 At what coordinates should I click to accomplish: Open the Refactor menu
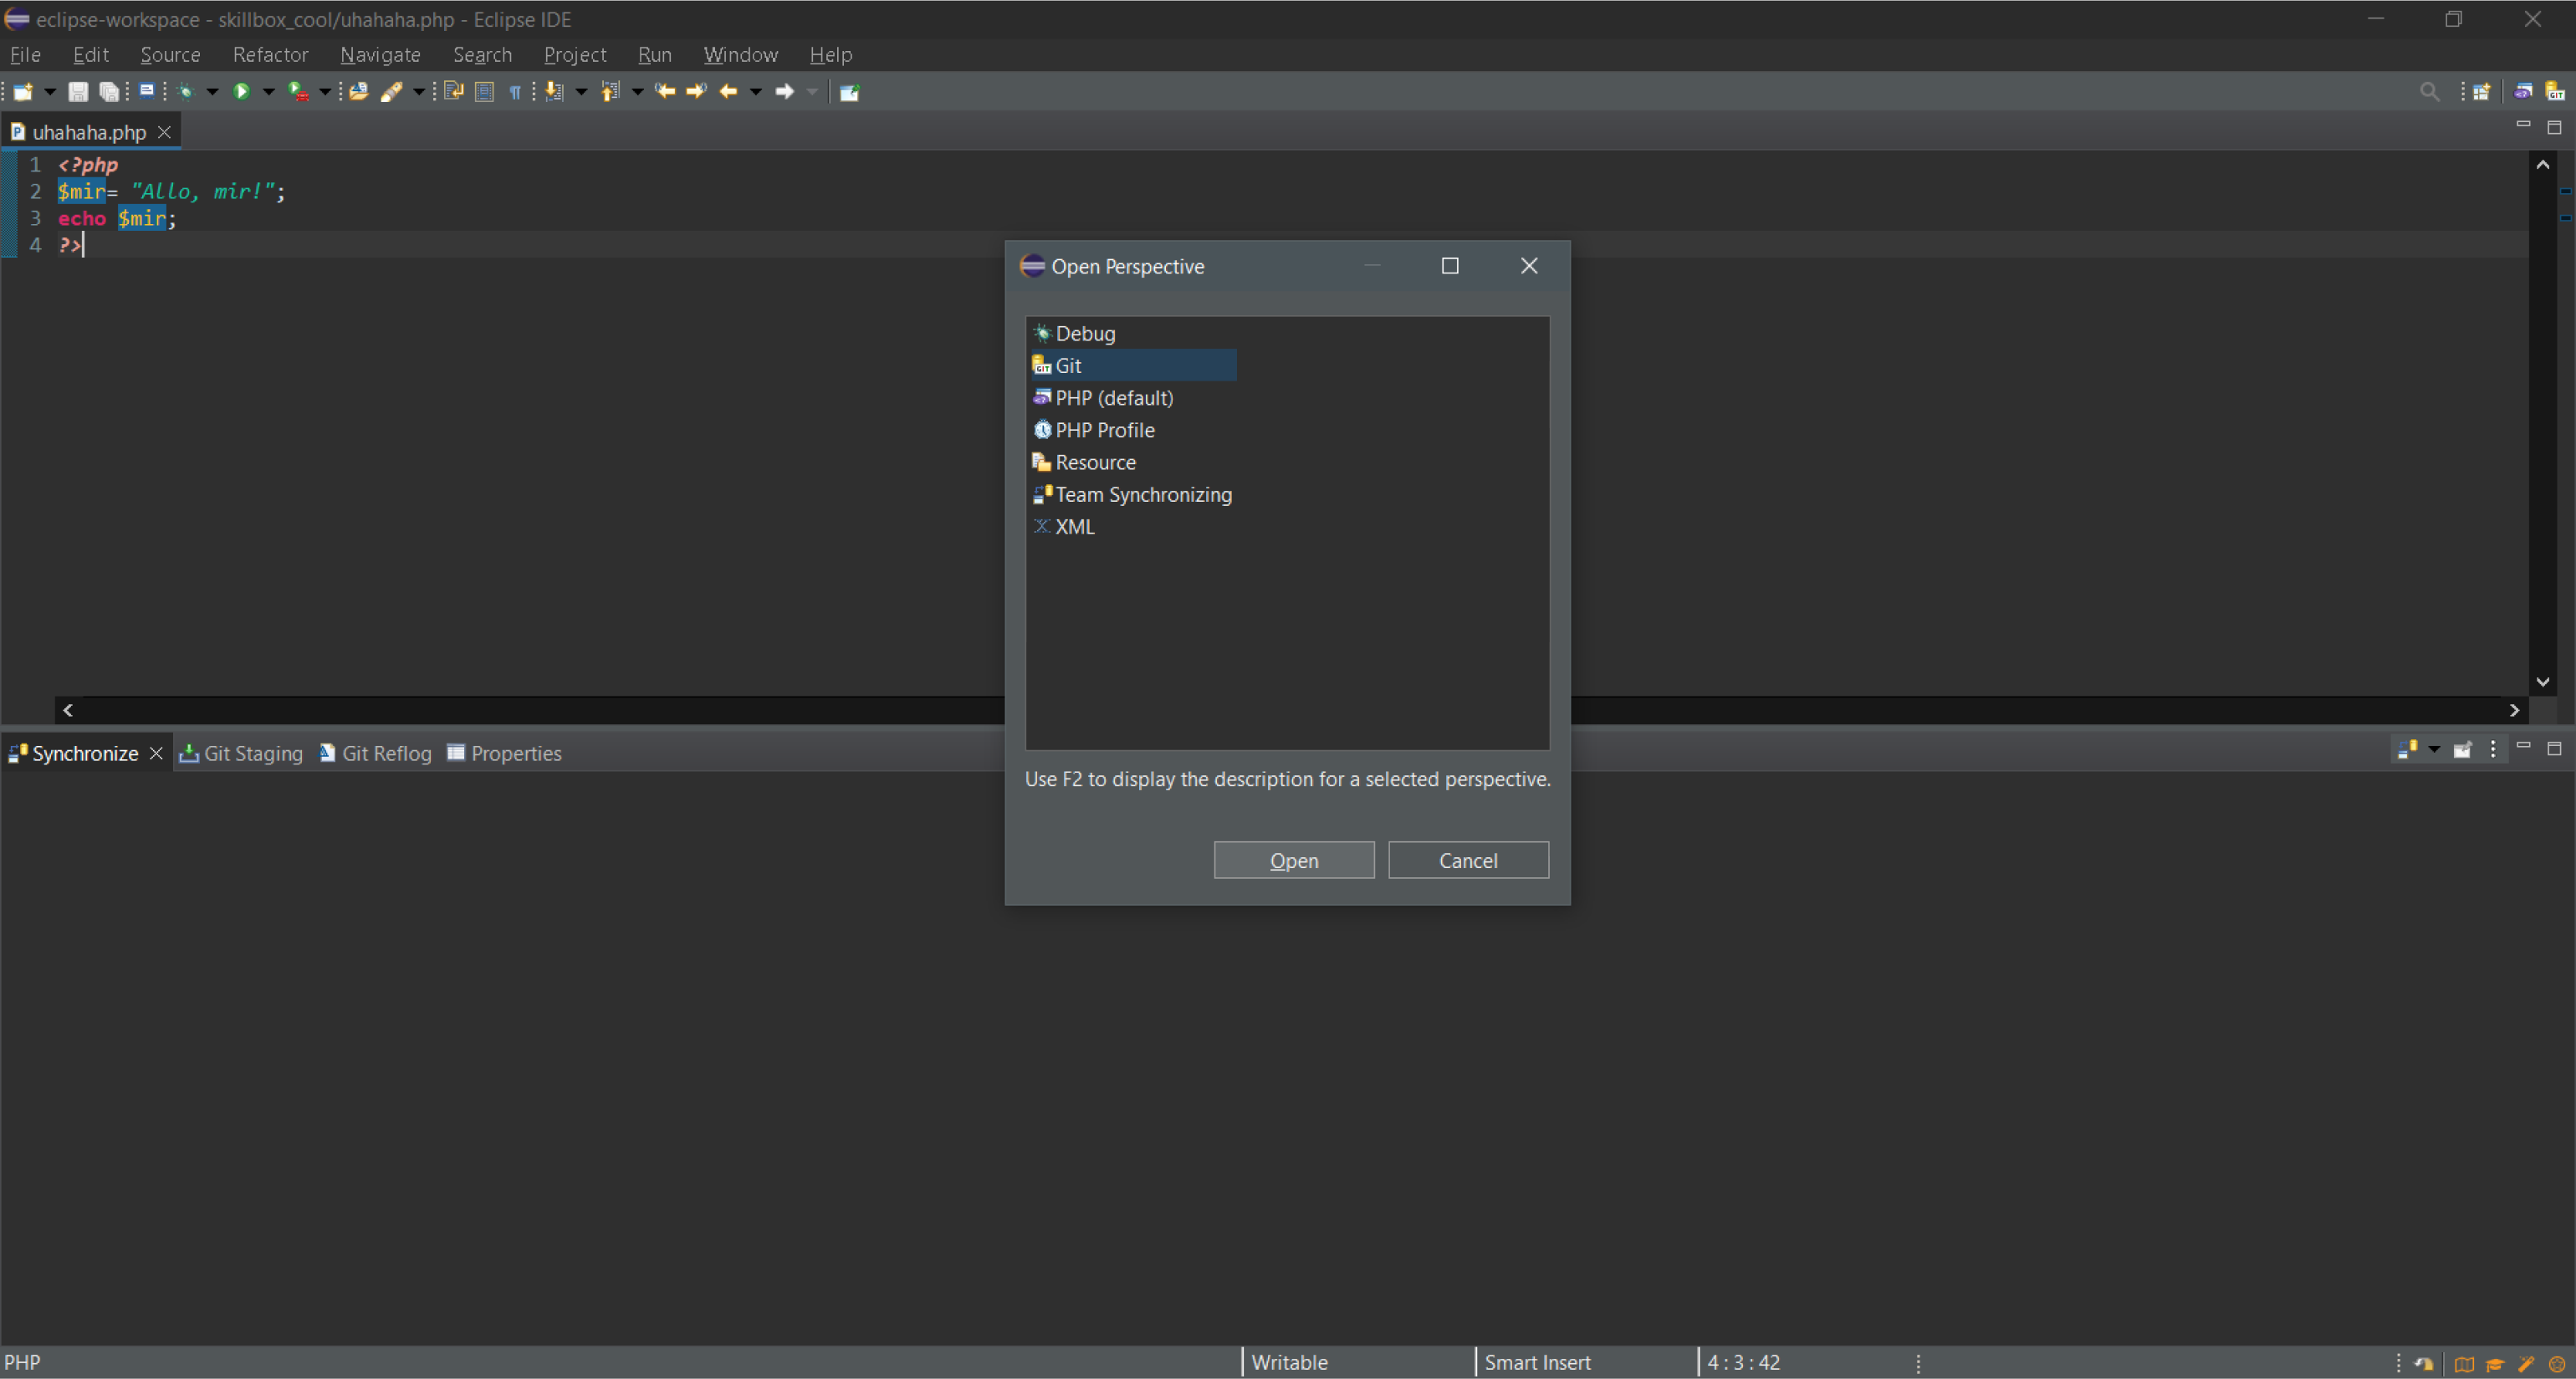270,55
